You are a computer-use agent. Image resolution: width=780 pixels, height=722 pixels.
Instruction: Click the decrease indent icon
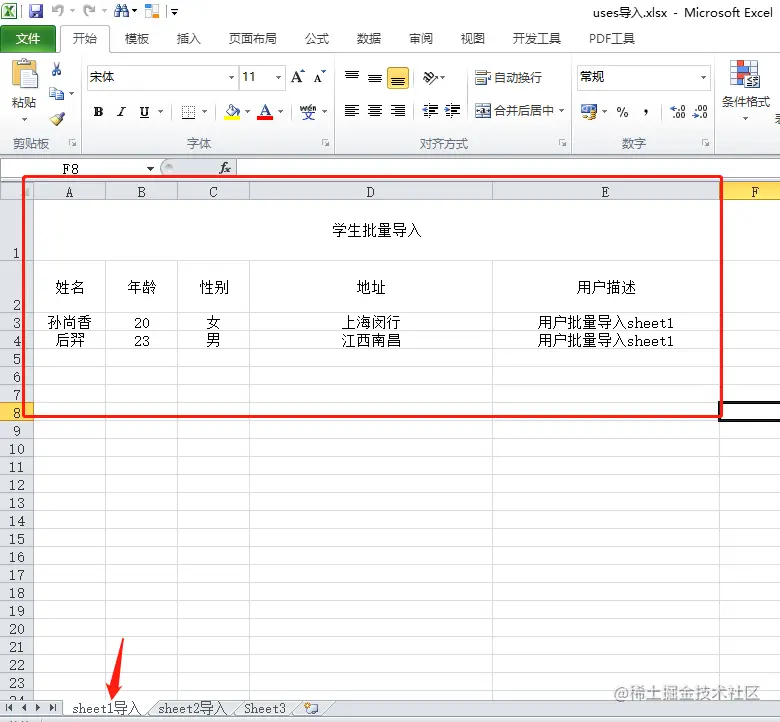[x=430, y=110]
